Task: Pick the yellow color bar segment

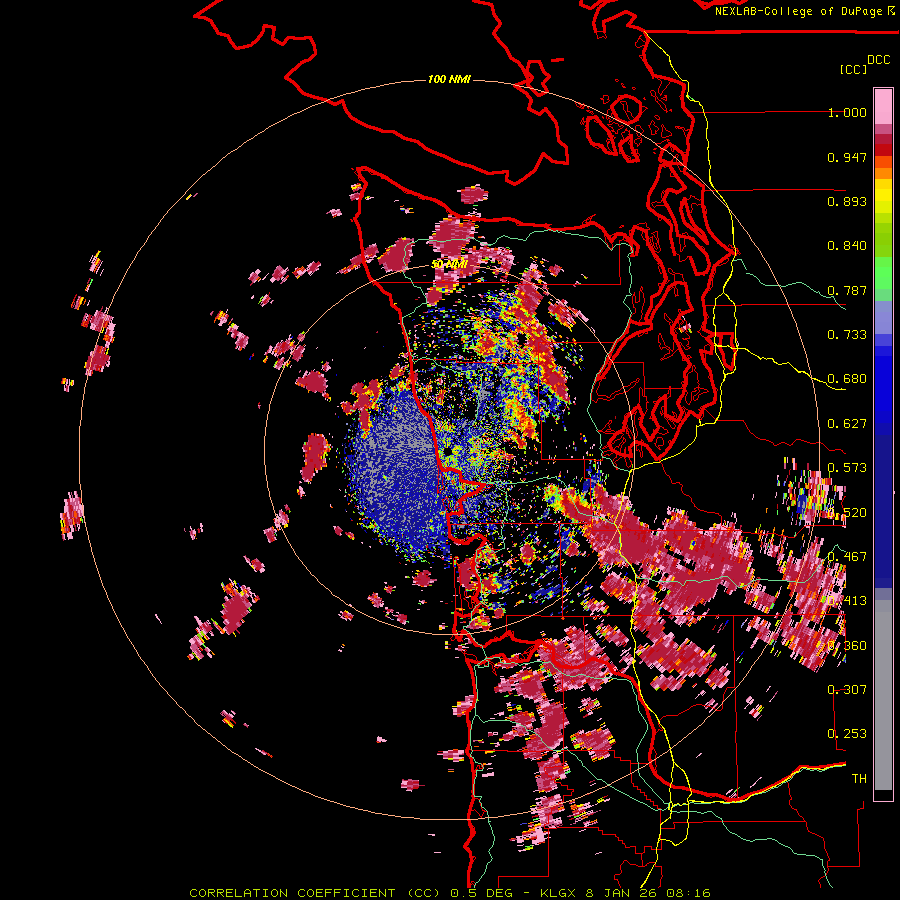Action: point(883,197)
